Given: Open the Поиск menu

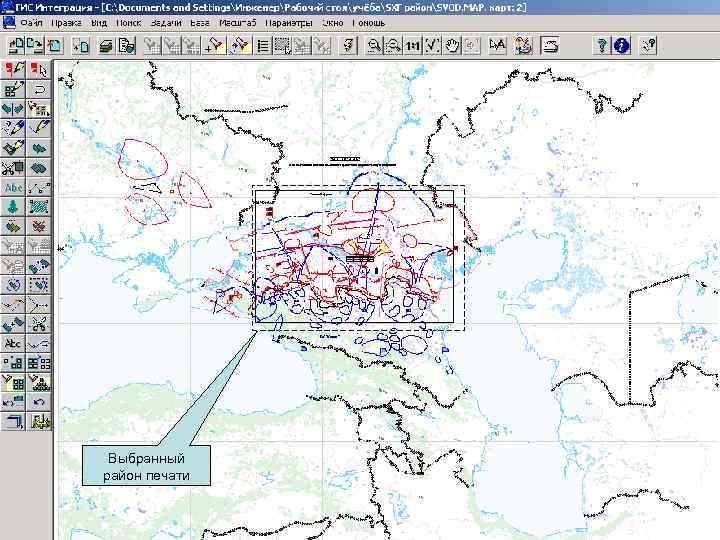Looking at the screenshot, I should pyautogui.click(x=128, y=22).
